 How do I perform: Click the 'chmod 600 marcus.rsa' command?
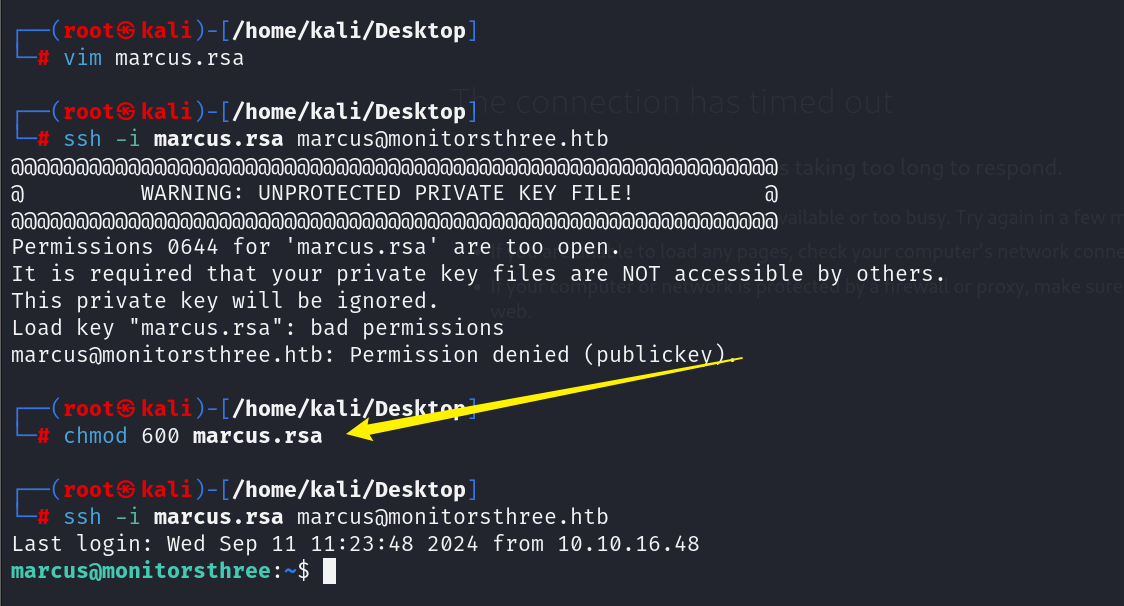193,435
